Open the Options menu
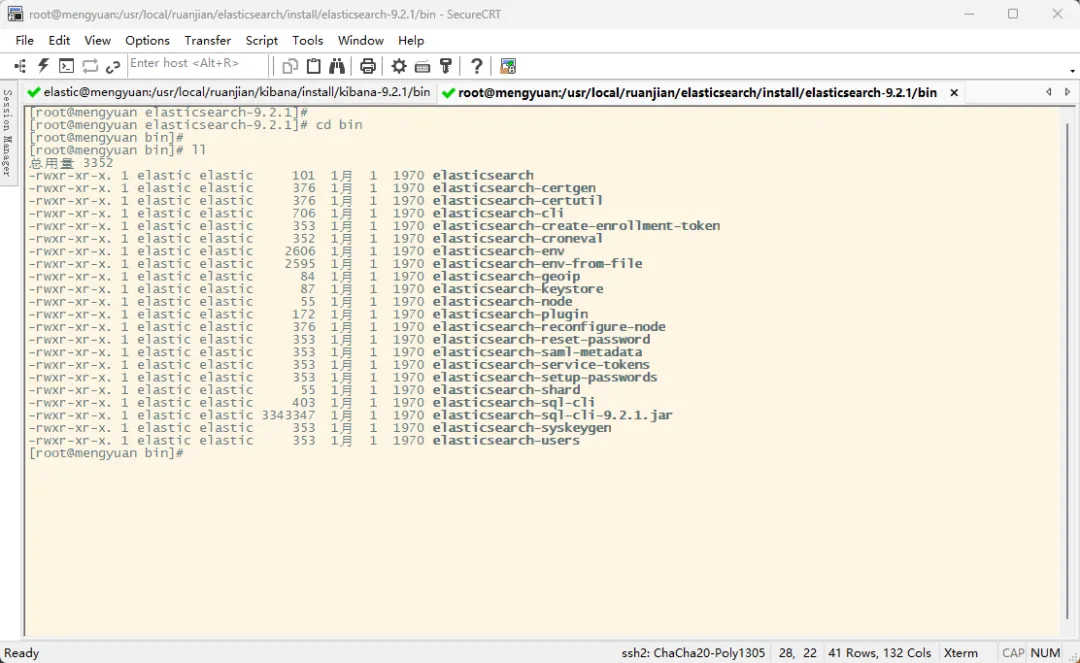This screenshot has height=663, width=1080. (x=147, y=41)
